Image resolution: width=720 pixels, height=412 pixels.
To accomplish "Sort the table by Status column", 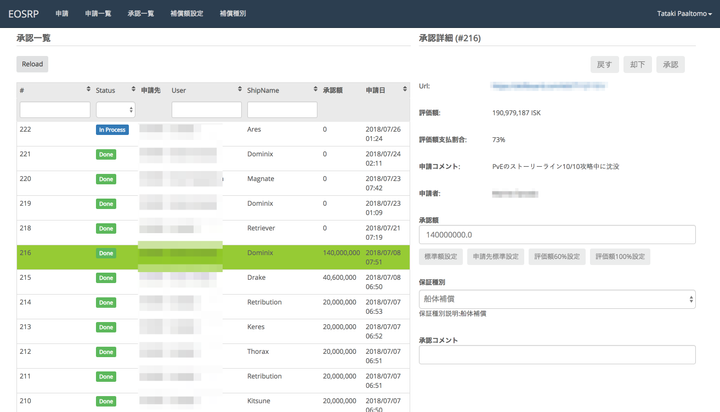I will click(130, 90).
